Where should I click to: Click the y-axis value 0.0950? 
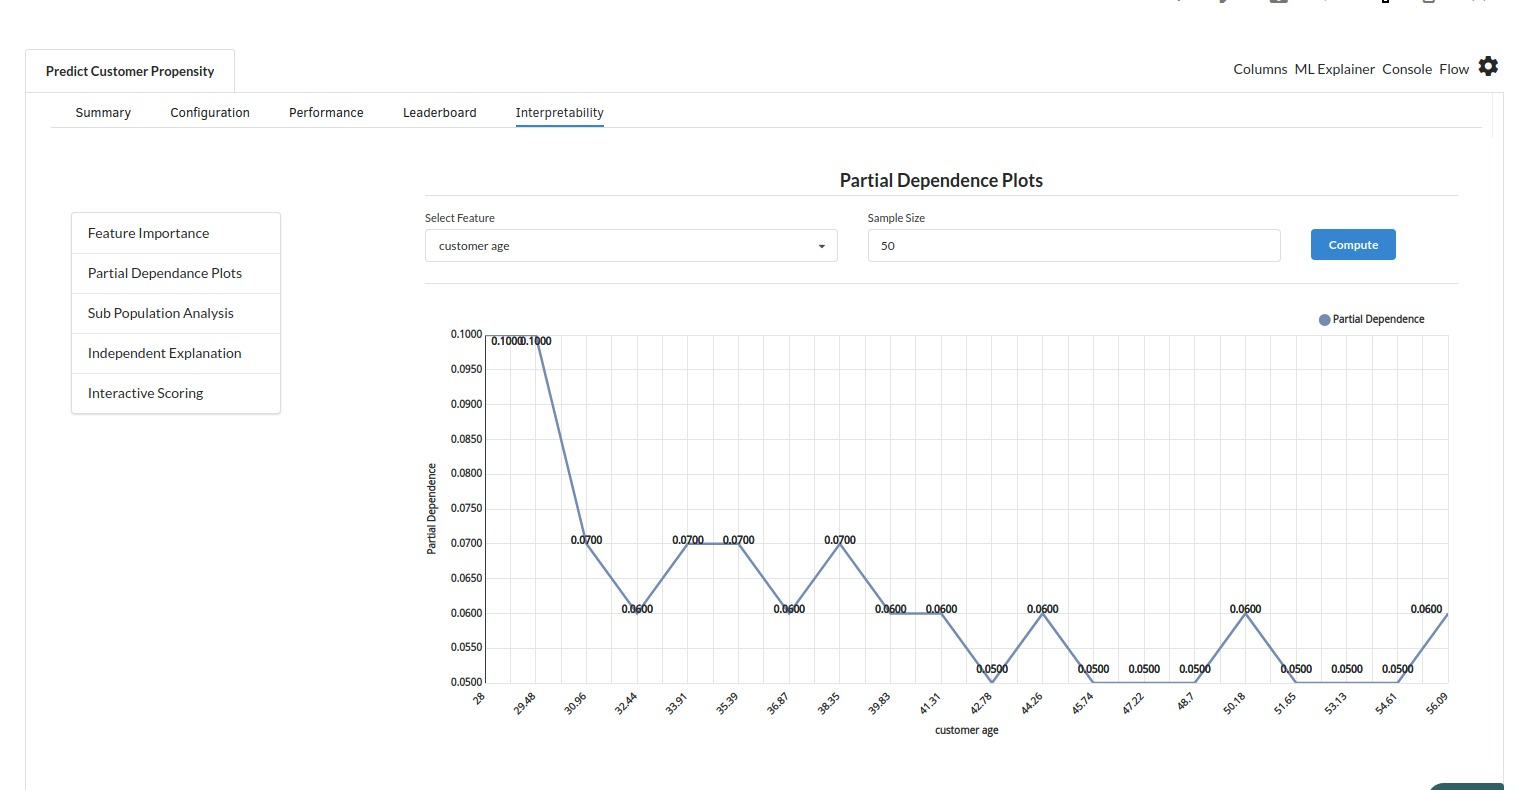coord(466,369)
